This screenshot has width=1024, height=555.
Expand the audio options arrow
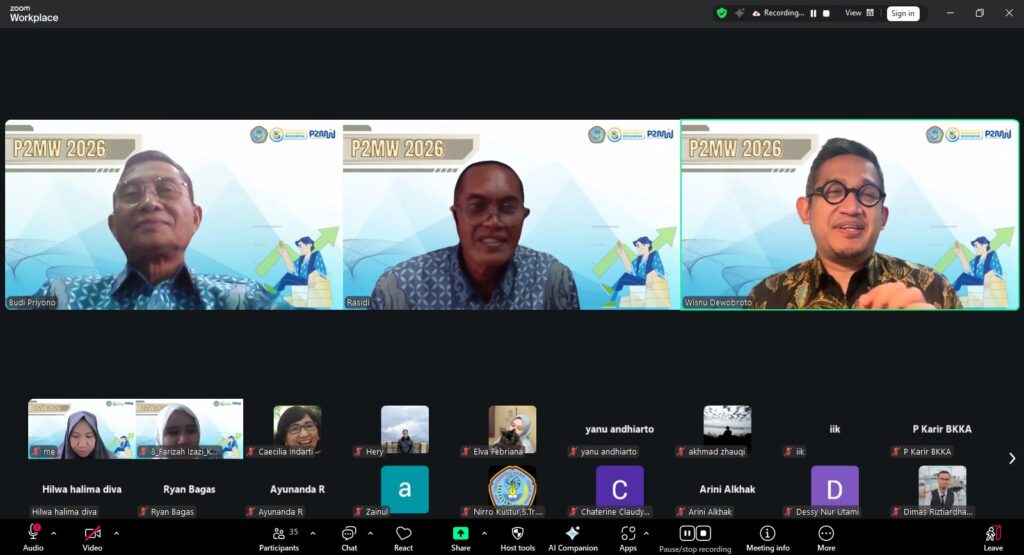(x=54, y=533)
